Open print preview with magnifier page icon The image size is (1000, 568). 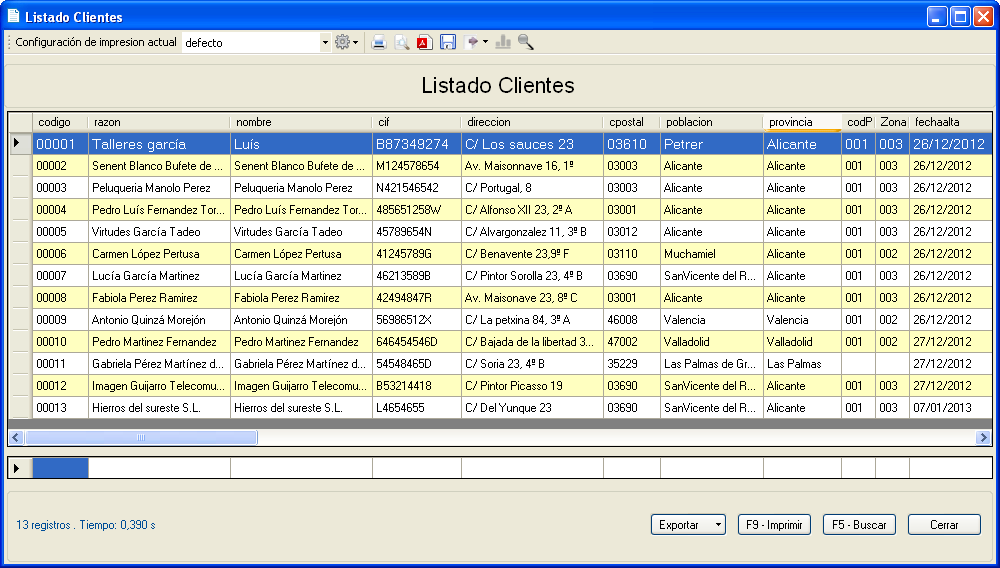click(x=402, y=42)
